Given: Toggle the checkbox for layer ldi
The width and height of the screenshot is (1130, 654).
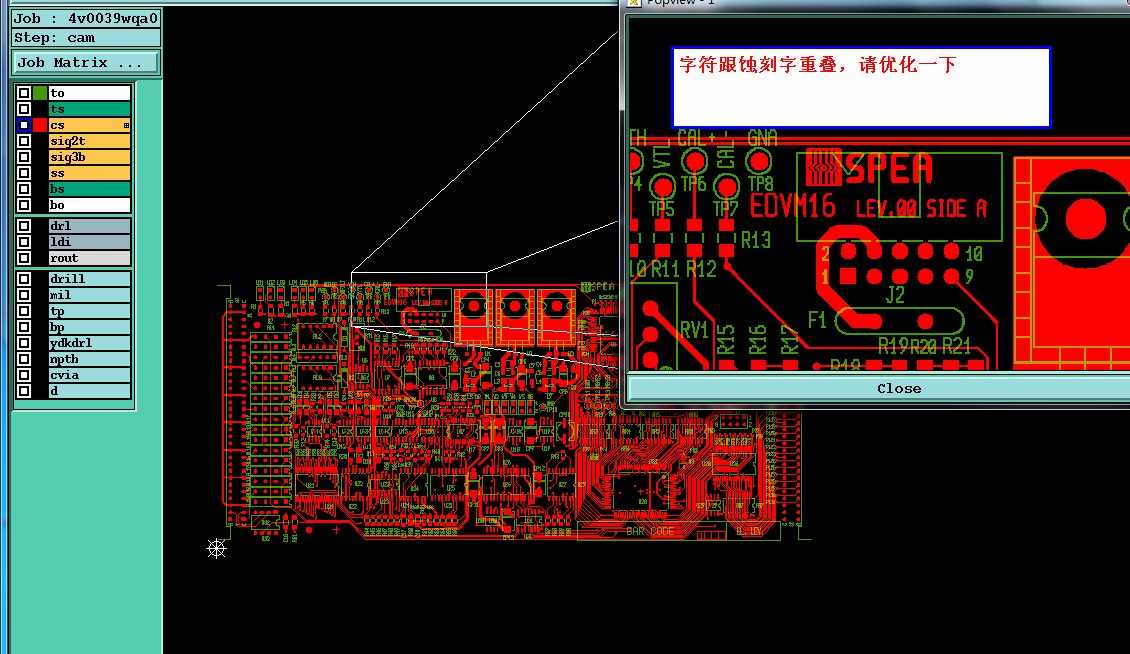Looking at the screenshot, I should tap(24, 242).
